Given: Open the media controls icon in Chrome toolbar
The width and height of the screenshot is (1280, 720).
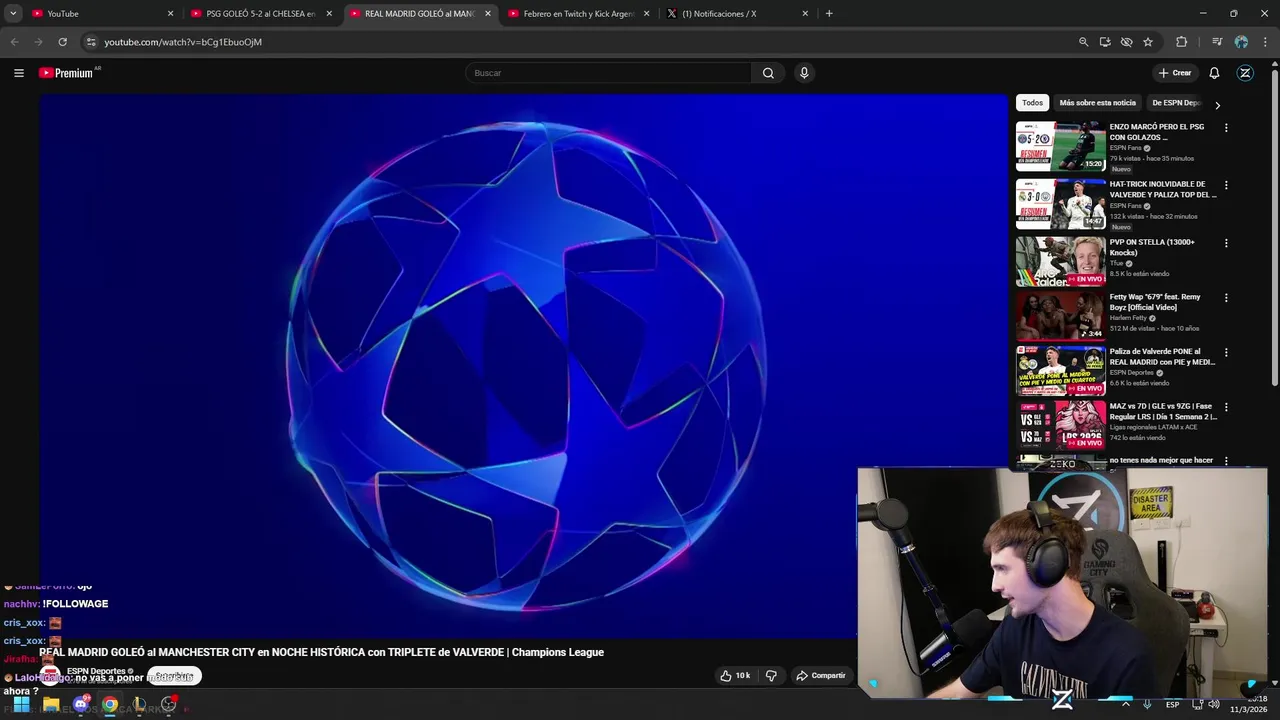Looking at the screenshot, I should click(x=1217, y=42).
